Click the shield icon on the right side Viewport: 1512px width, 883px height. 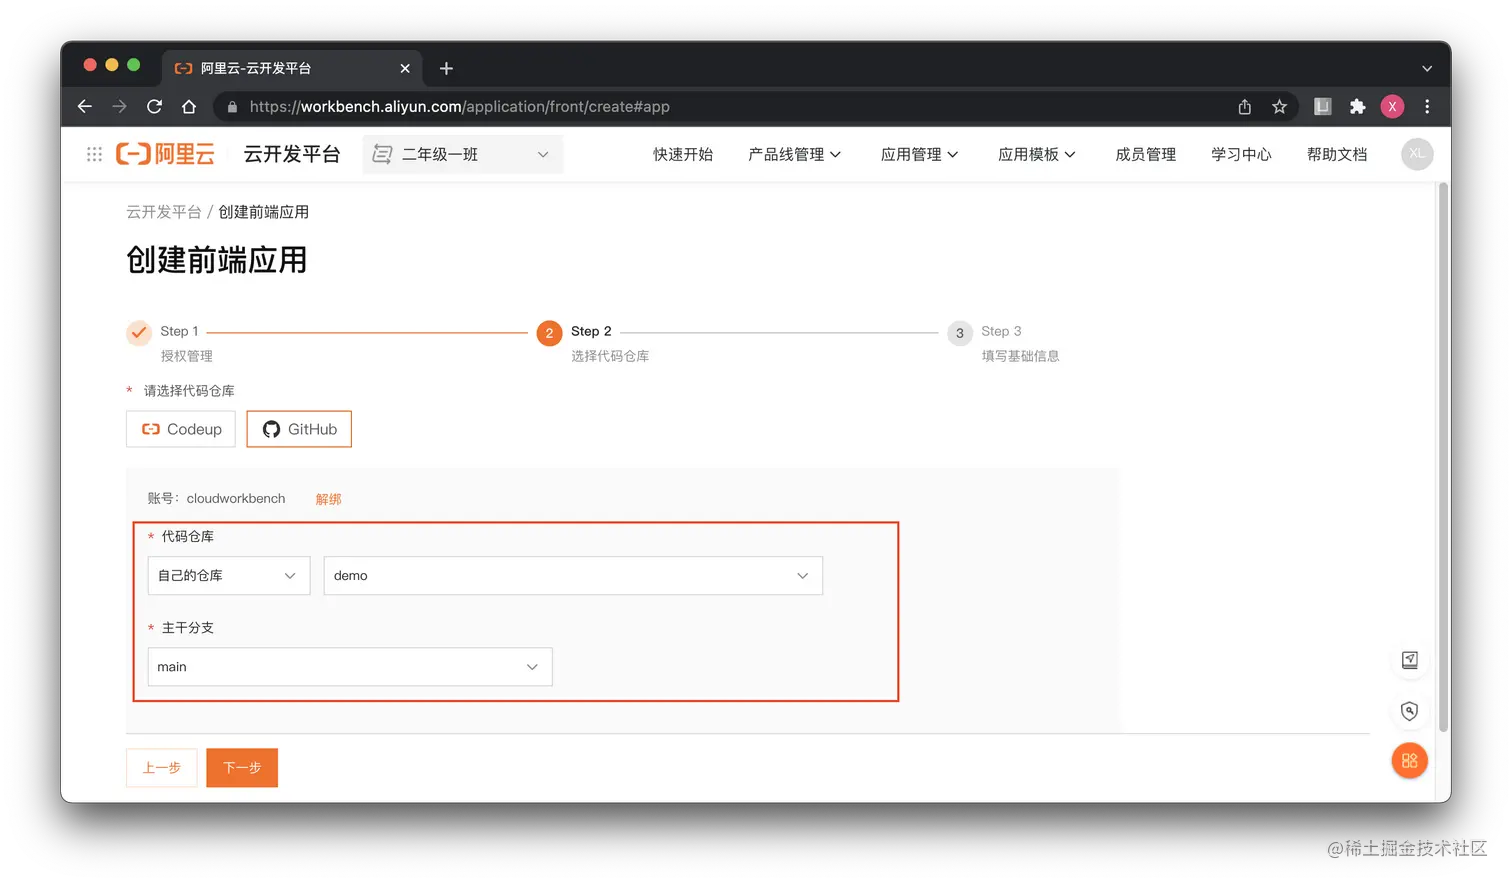coord(1410,711)
